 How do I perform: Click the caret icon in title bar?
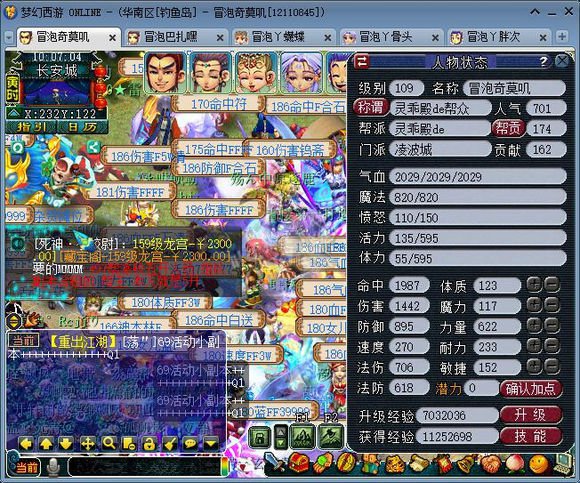535,12
